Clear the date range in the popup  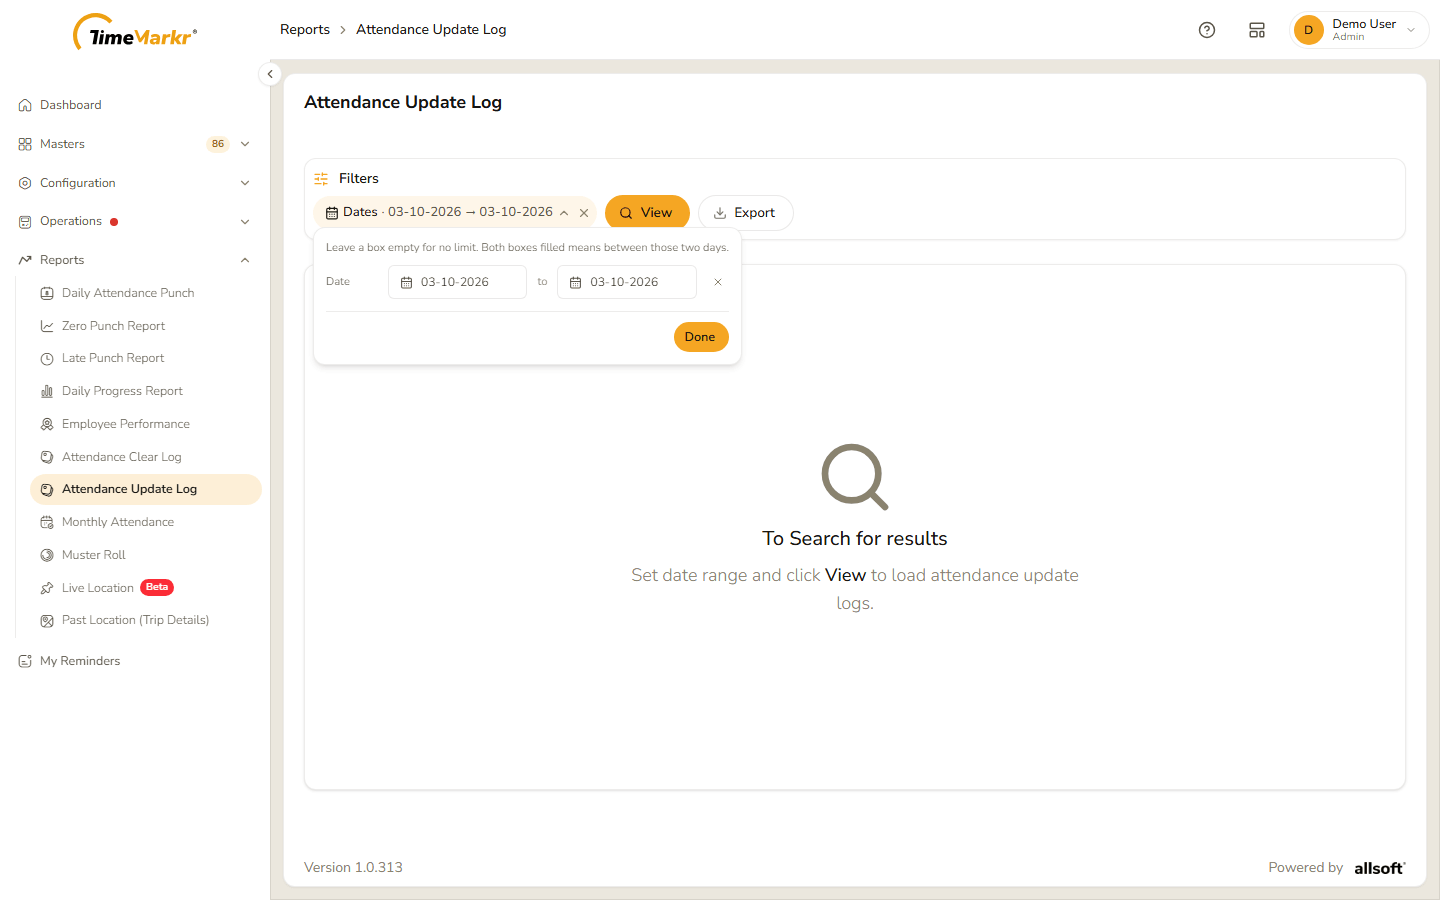(x=718, y=282)
